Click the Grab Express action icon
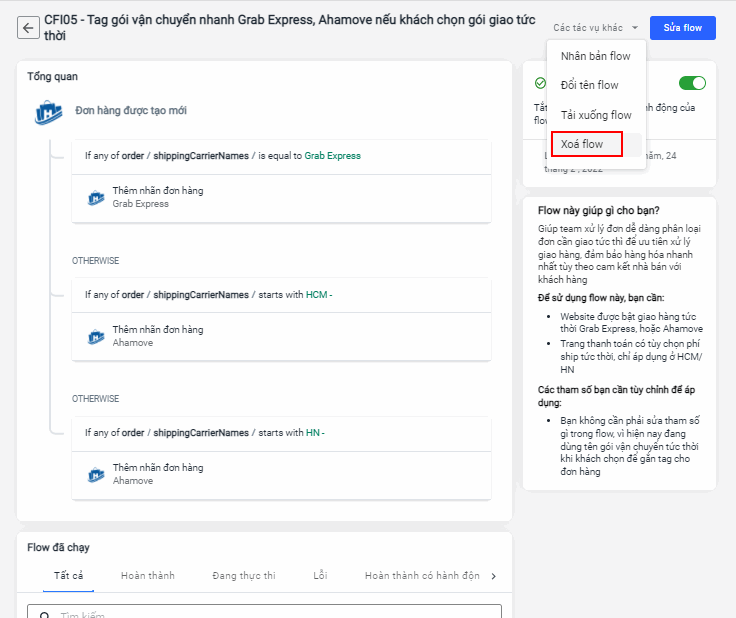 [96, 197]
